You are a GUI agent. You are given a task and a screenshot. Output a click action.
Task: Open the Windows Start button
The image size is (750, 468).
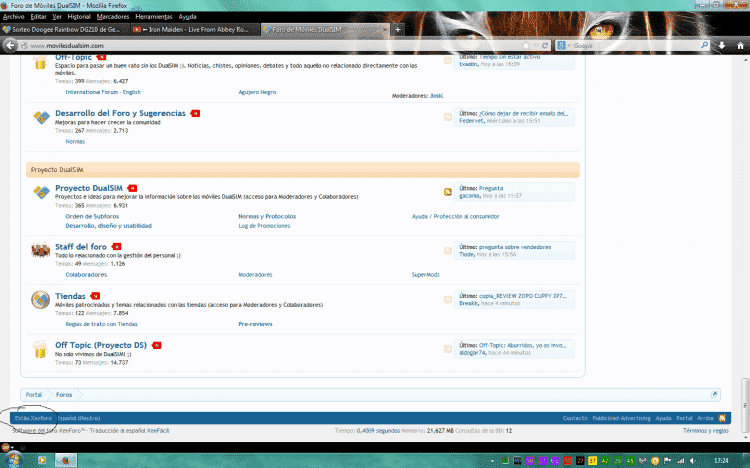click(x=13, y=460)
